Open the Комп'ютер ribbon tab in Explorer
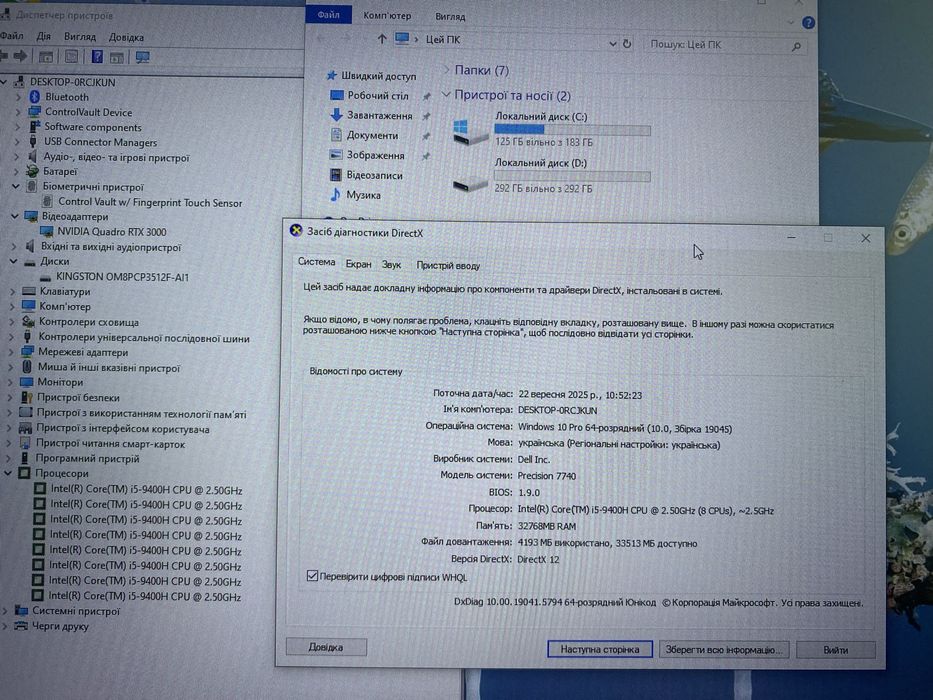The image size is (933, 700). 387,16
